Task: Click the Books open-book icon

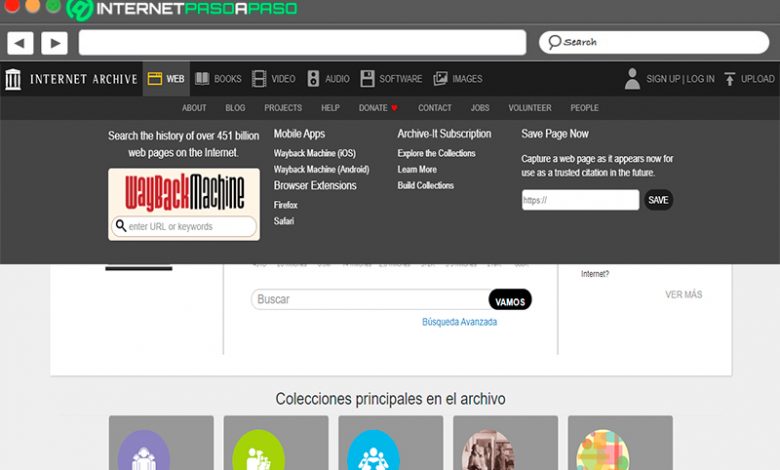Action: (202, 79)
